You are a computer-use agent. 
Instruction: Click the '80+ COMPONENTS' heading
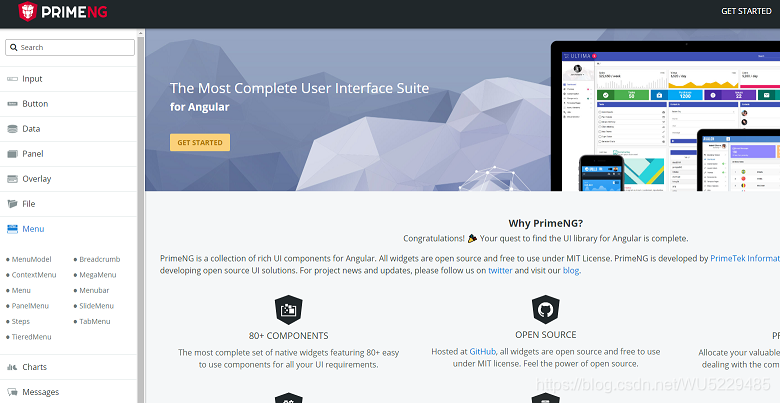click(x=289, y=335)
